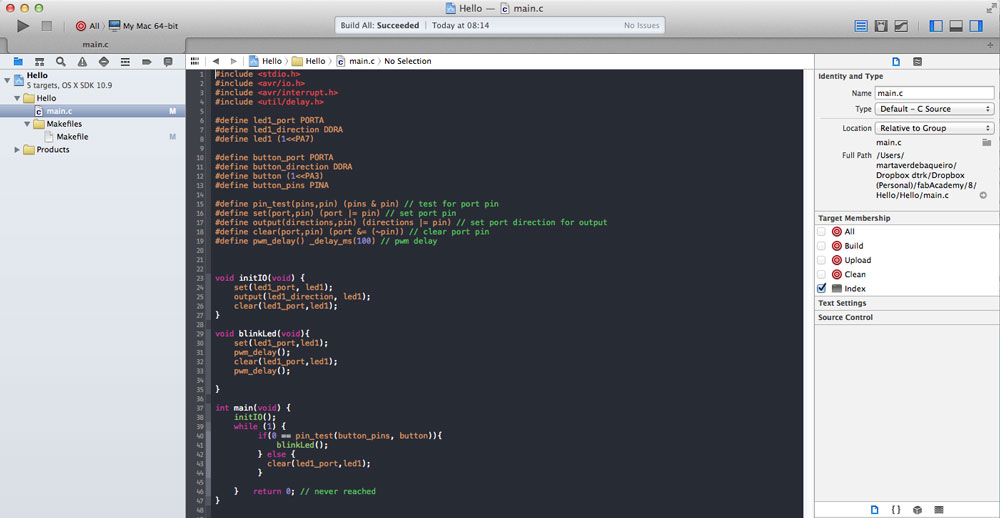Screen dimensions: 1000x518
Task: Open the Type dropdown Default - C Source
Action: [x=934, y=109]
